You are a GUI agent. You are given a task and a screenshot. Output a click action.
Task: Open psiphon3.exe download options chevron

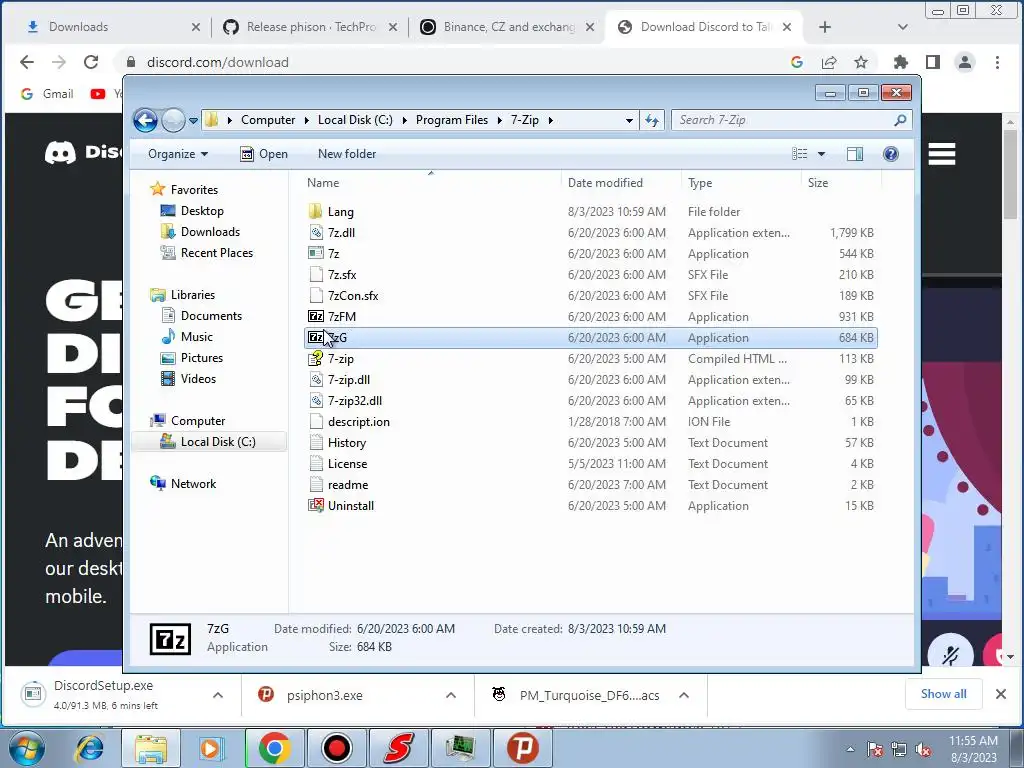point(451,695)
